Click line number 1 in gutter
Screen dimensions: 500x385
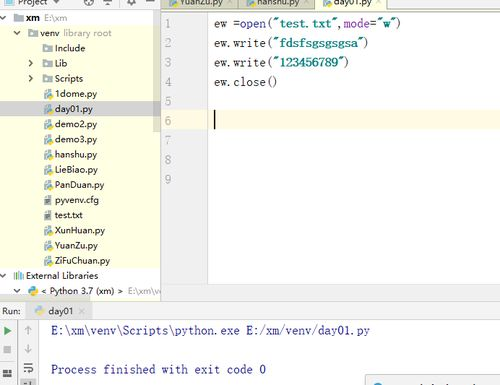pos(168,24)
